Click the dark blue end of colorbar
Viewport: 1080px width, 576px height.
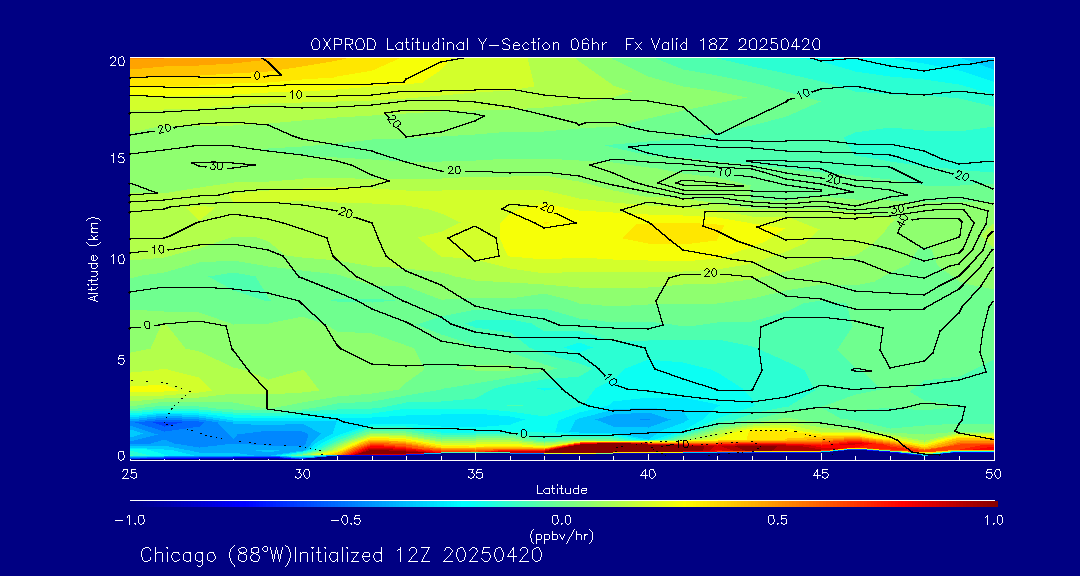click(x=136, y=503)
